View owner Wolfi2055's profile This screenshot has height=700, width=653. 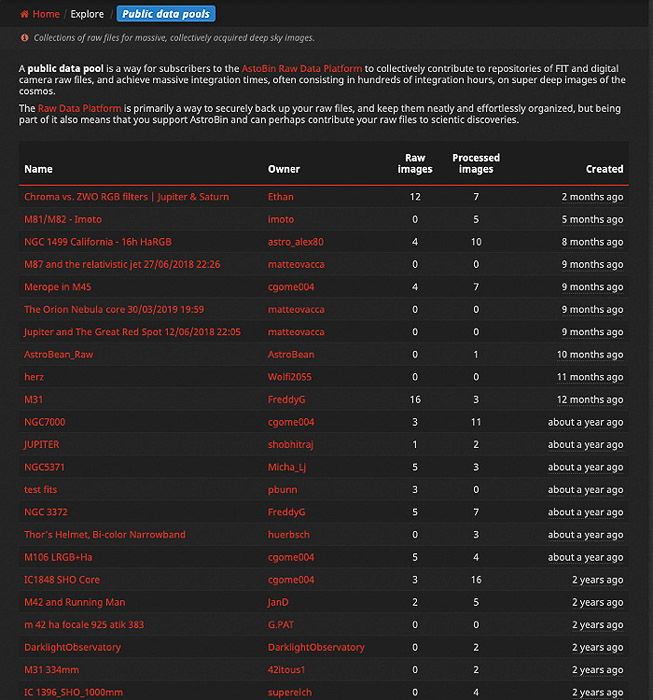tap(289, 377)
